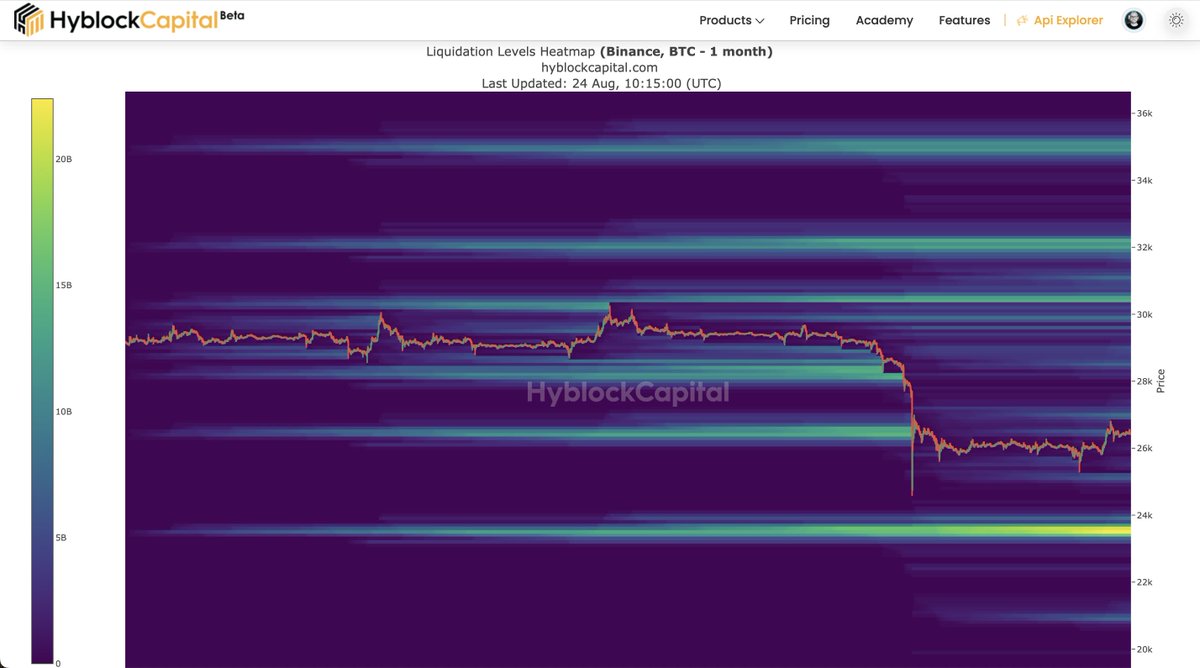Screen dimensions: 1200x668
Task: Click the hyblockcapital.com text under title
Action: 599,67
